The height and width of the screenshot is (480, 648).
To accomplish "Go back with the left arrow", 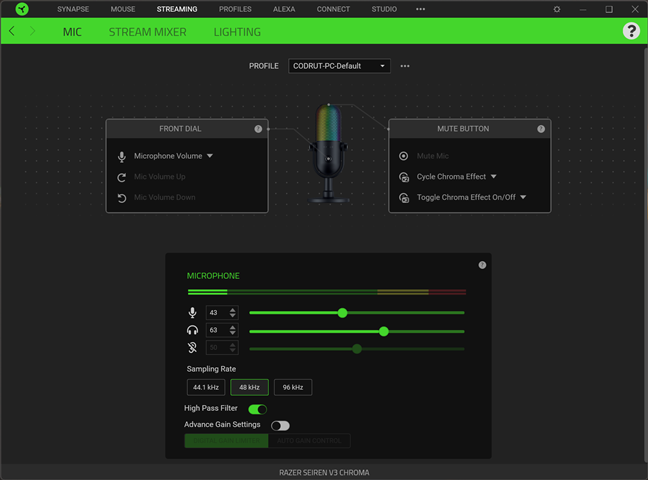I will pos(12,31).
